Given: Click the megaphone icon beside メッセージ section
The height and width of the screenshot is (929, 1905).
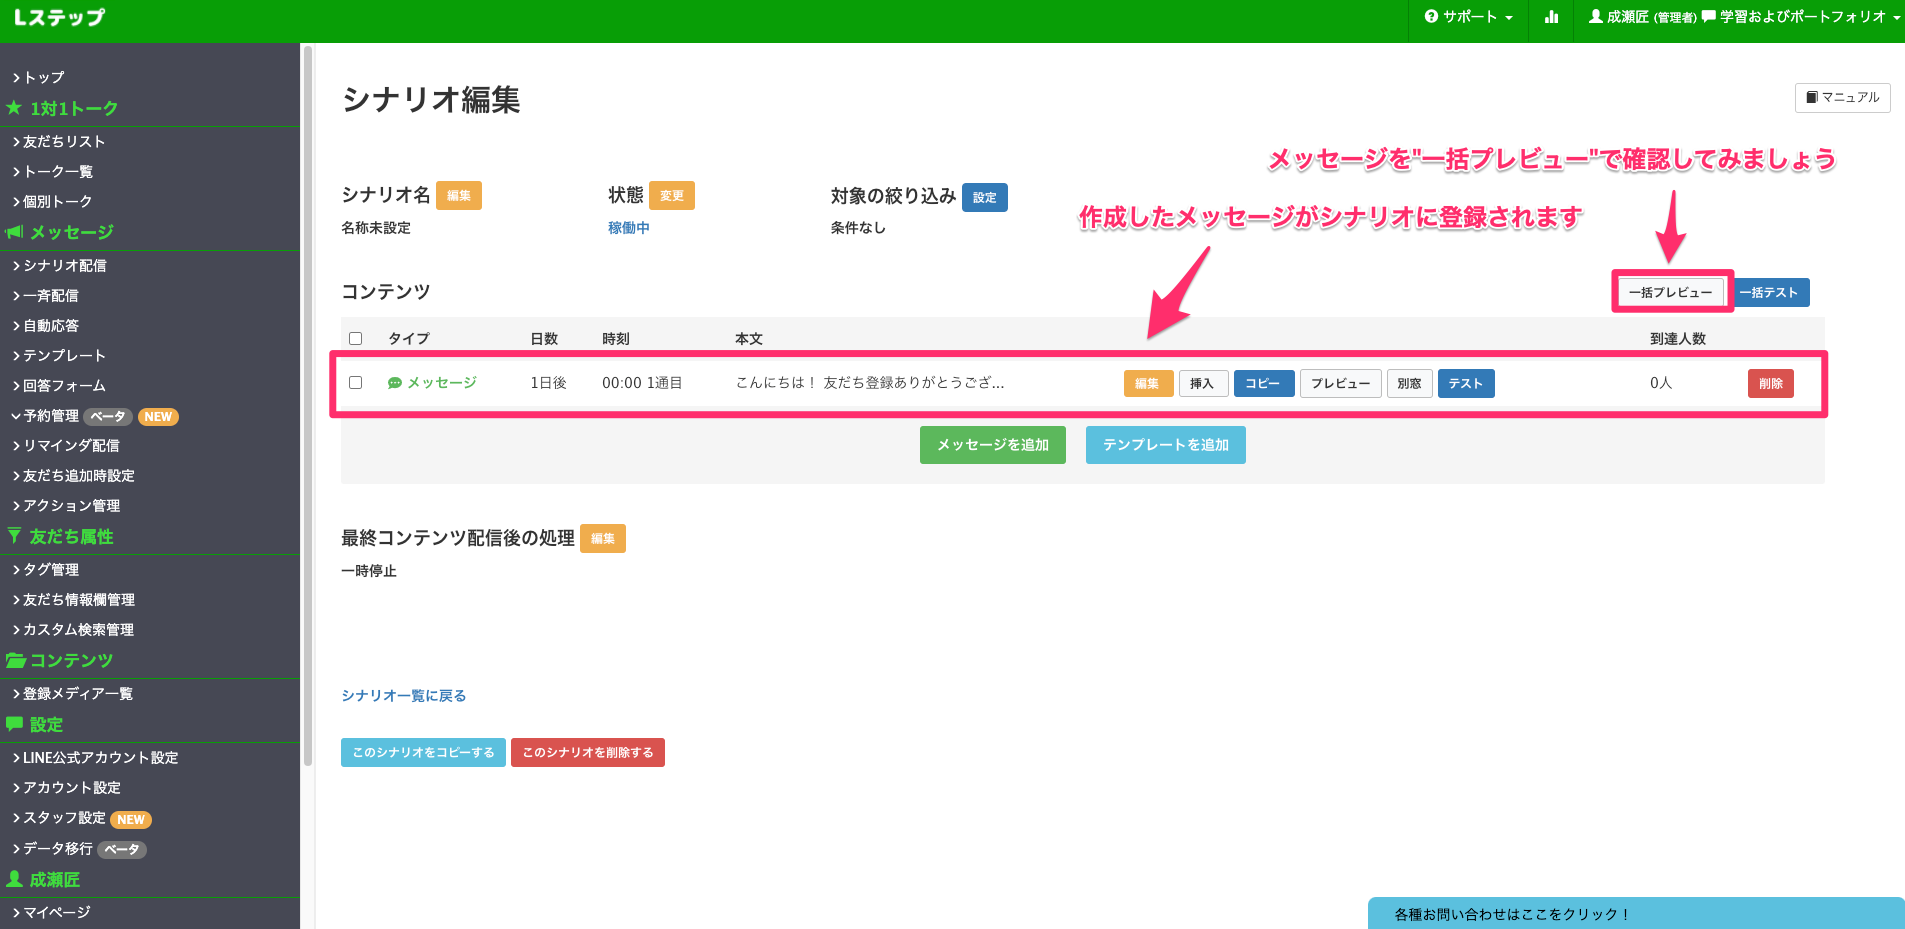Looking at the screenshot, I should (x=13, y=231).
